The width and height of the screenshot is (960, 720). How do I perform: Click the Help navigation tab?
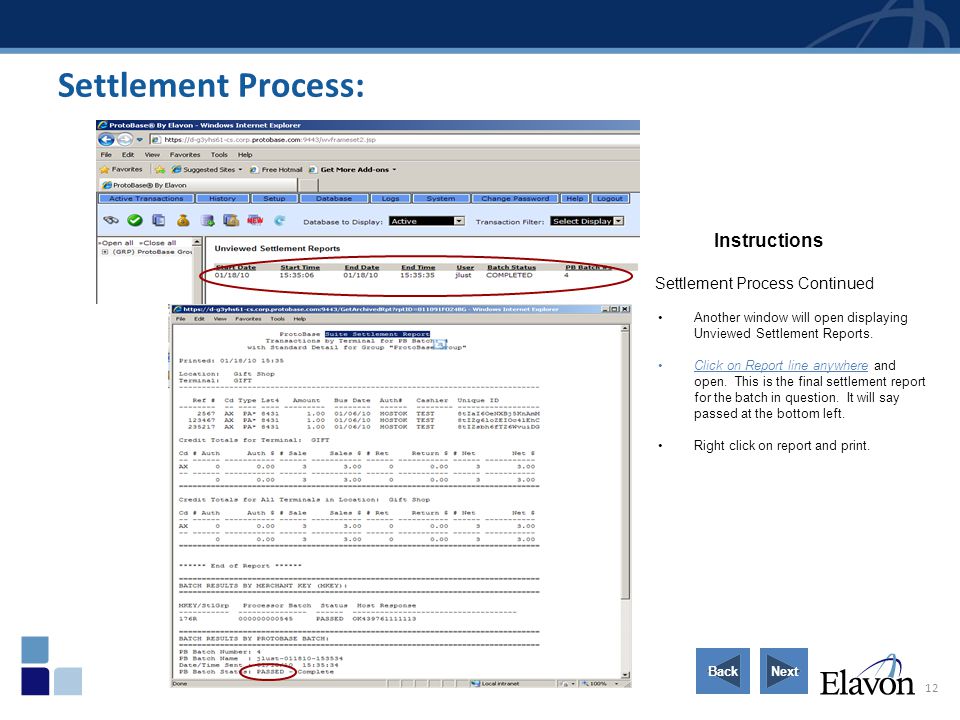pyautogui.click(x=574, y=198)
